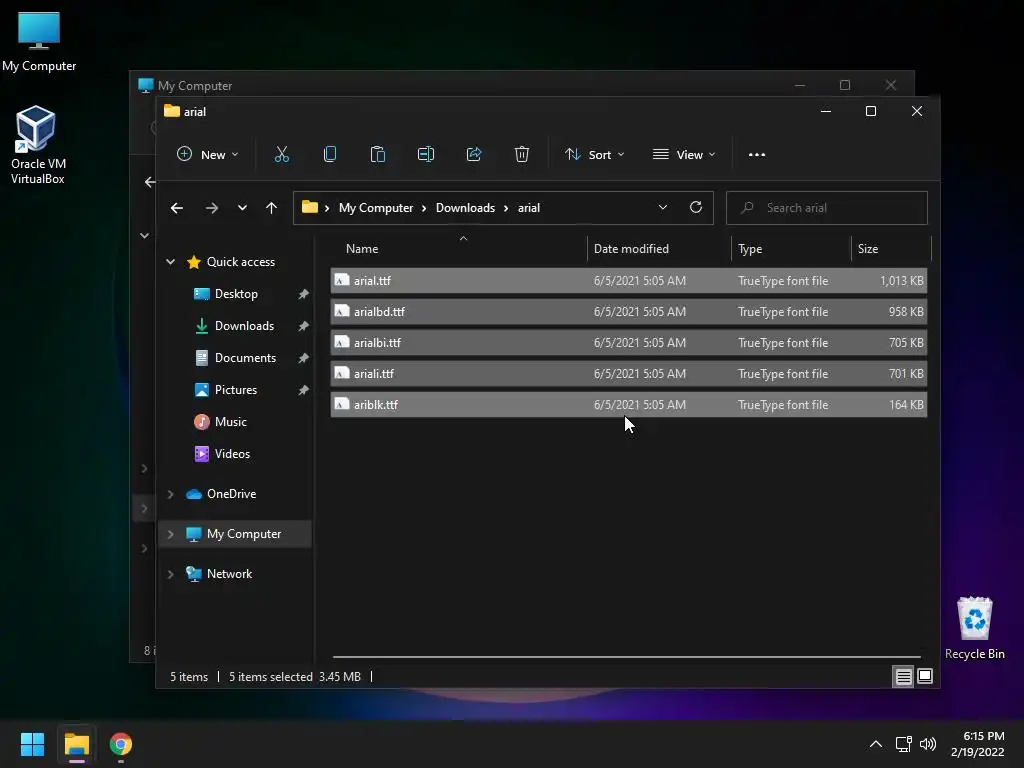Click the folder icon in address bar
Screen dimensions: 1024x768
point(310,207)
